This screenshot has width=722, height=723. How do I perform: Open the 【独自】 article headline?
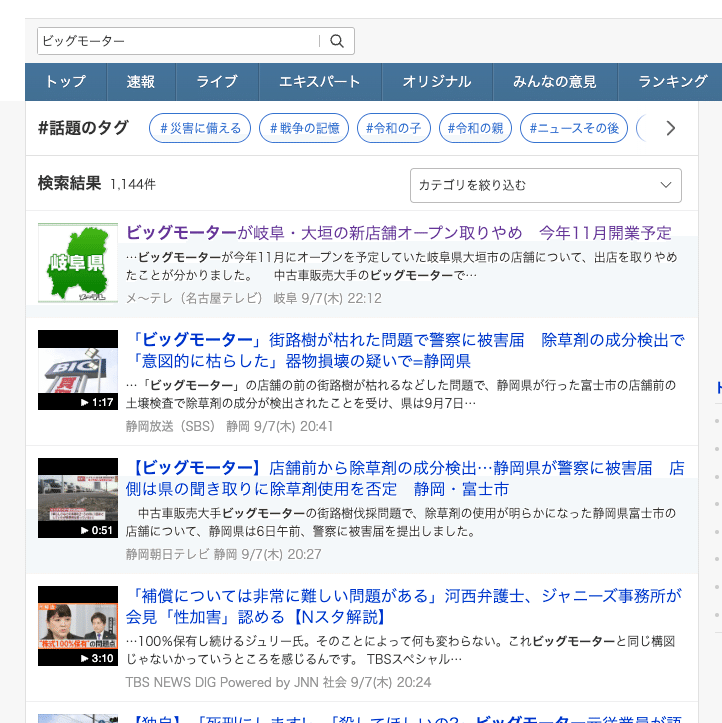click(406, 718)
